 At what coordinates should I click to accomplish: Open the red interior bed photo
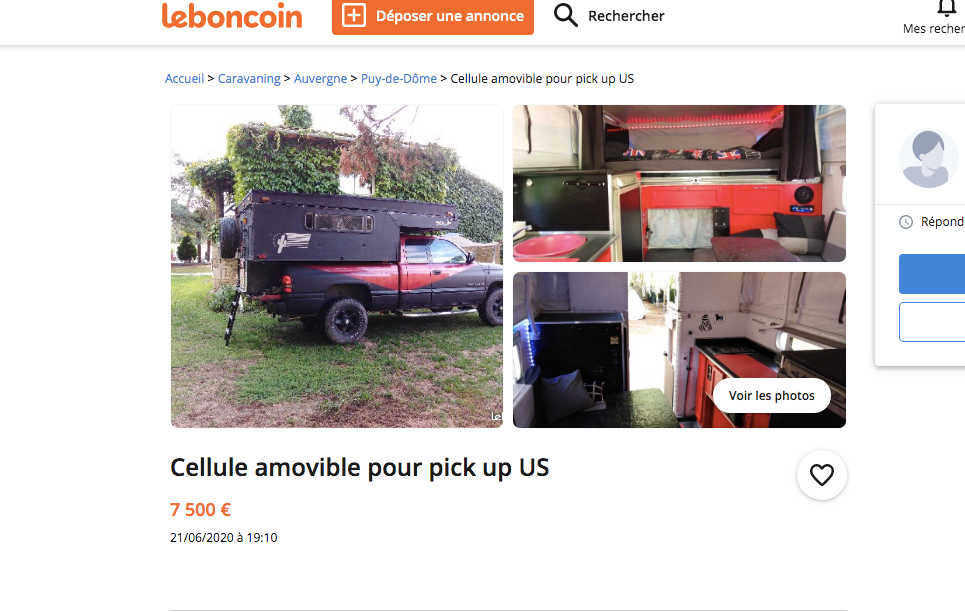(x=679, y=183)
